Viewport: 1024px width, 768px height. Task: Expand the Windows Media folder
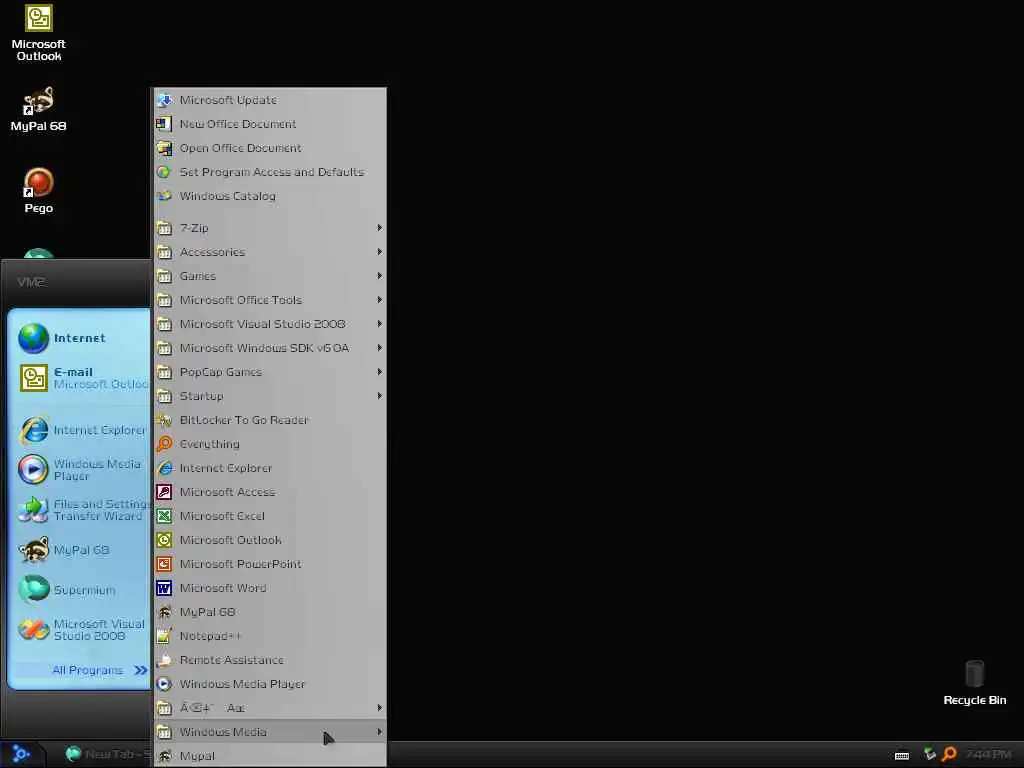pos(270,732)
